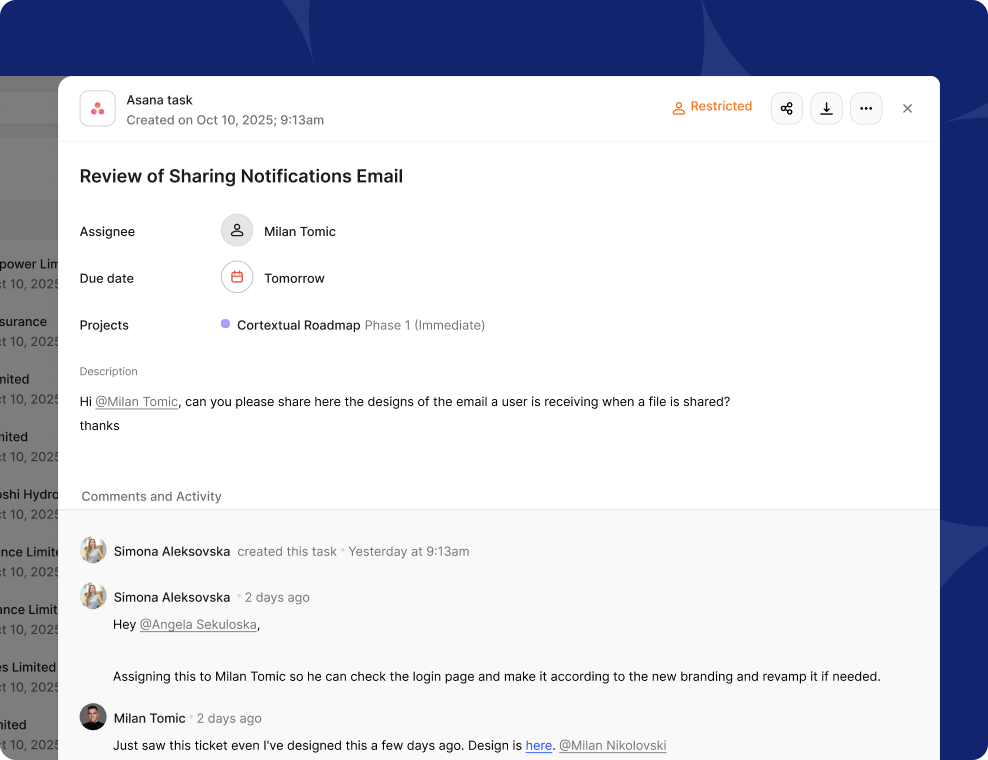Click the Comments and Activity header
Image resolution: width=988 pixels, height=760 pixels.
click(151, 497)
